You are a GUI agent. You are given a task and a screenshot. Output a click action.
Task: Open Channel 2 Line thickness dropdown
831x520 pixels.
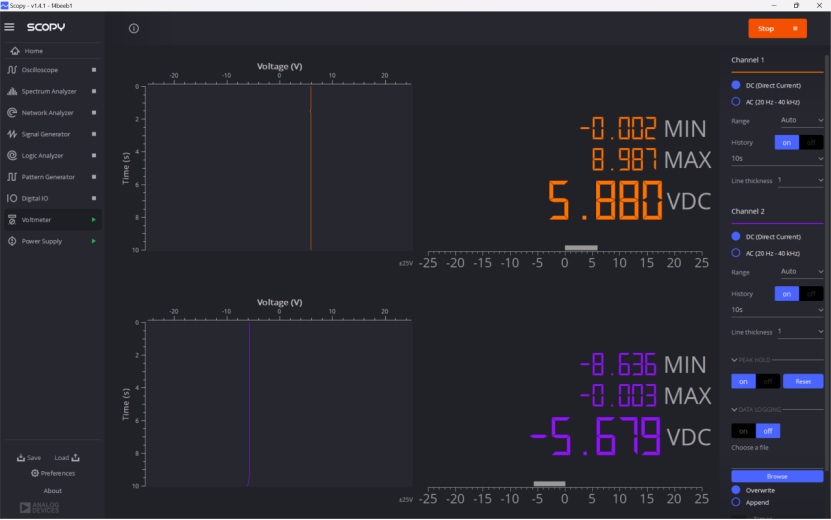pyautogui.click(x=800, y=332)
